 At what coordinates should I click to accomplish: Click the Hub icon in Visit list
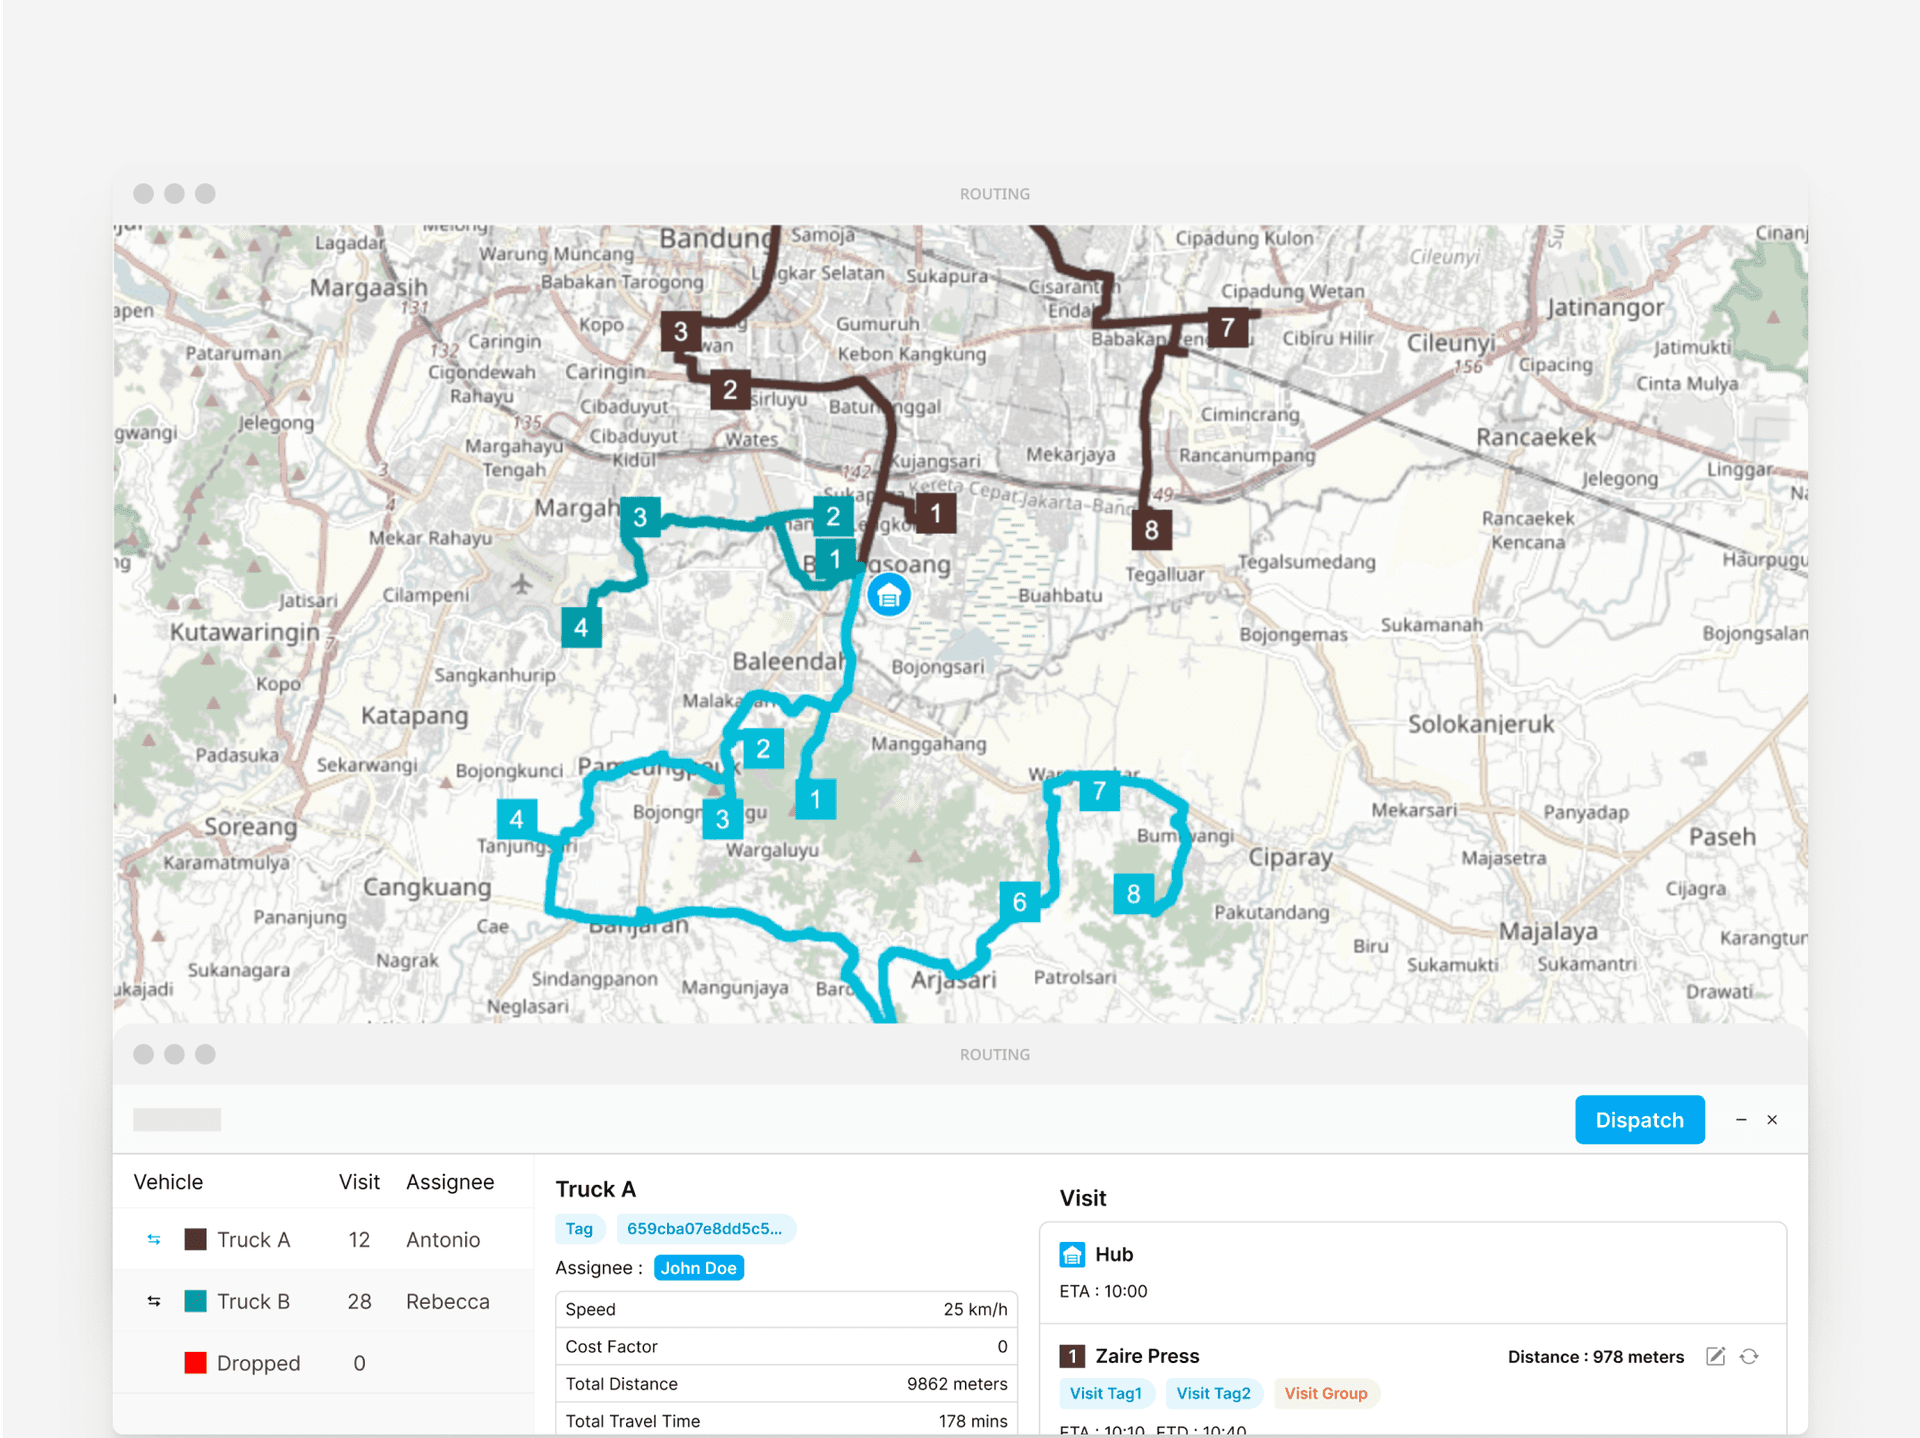[x=1072, y=1254]
